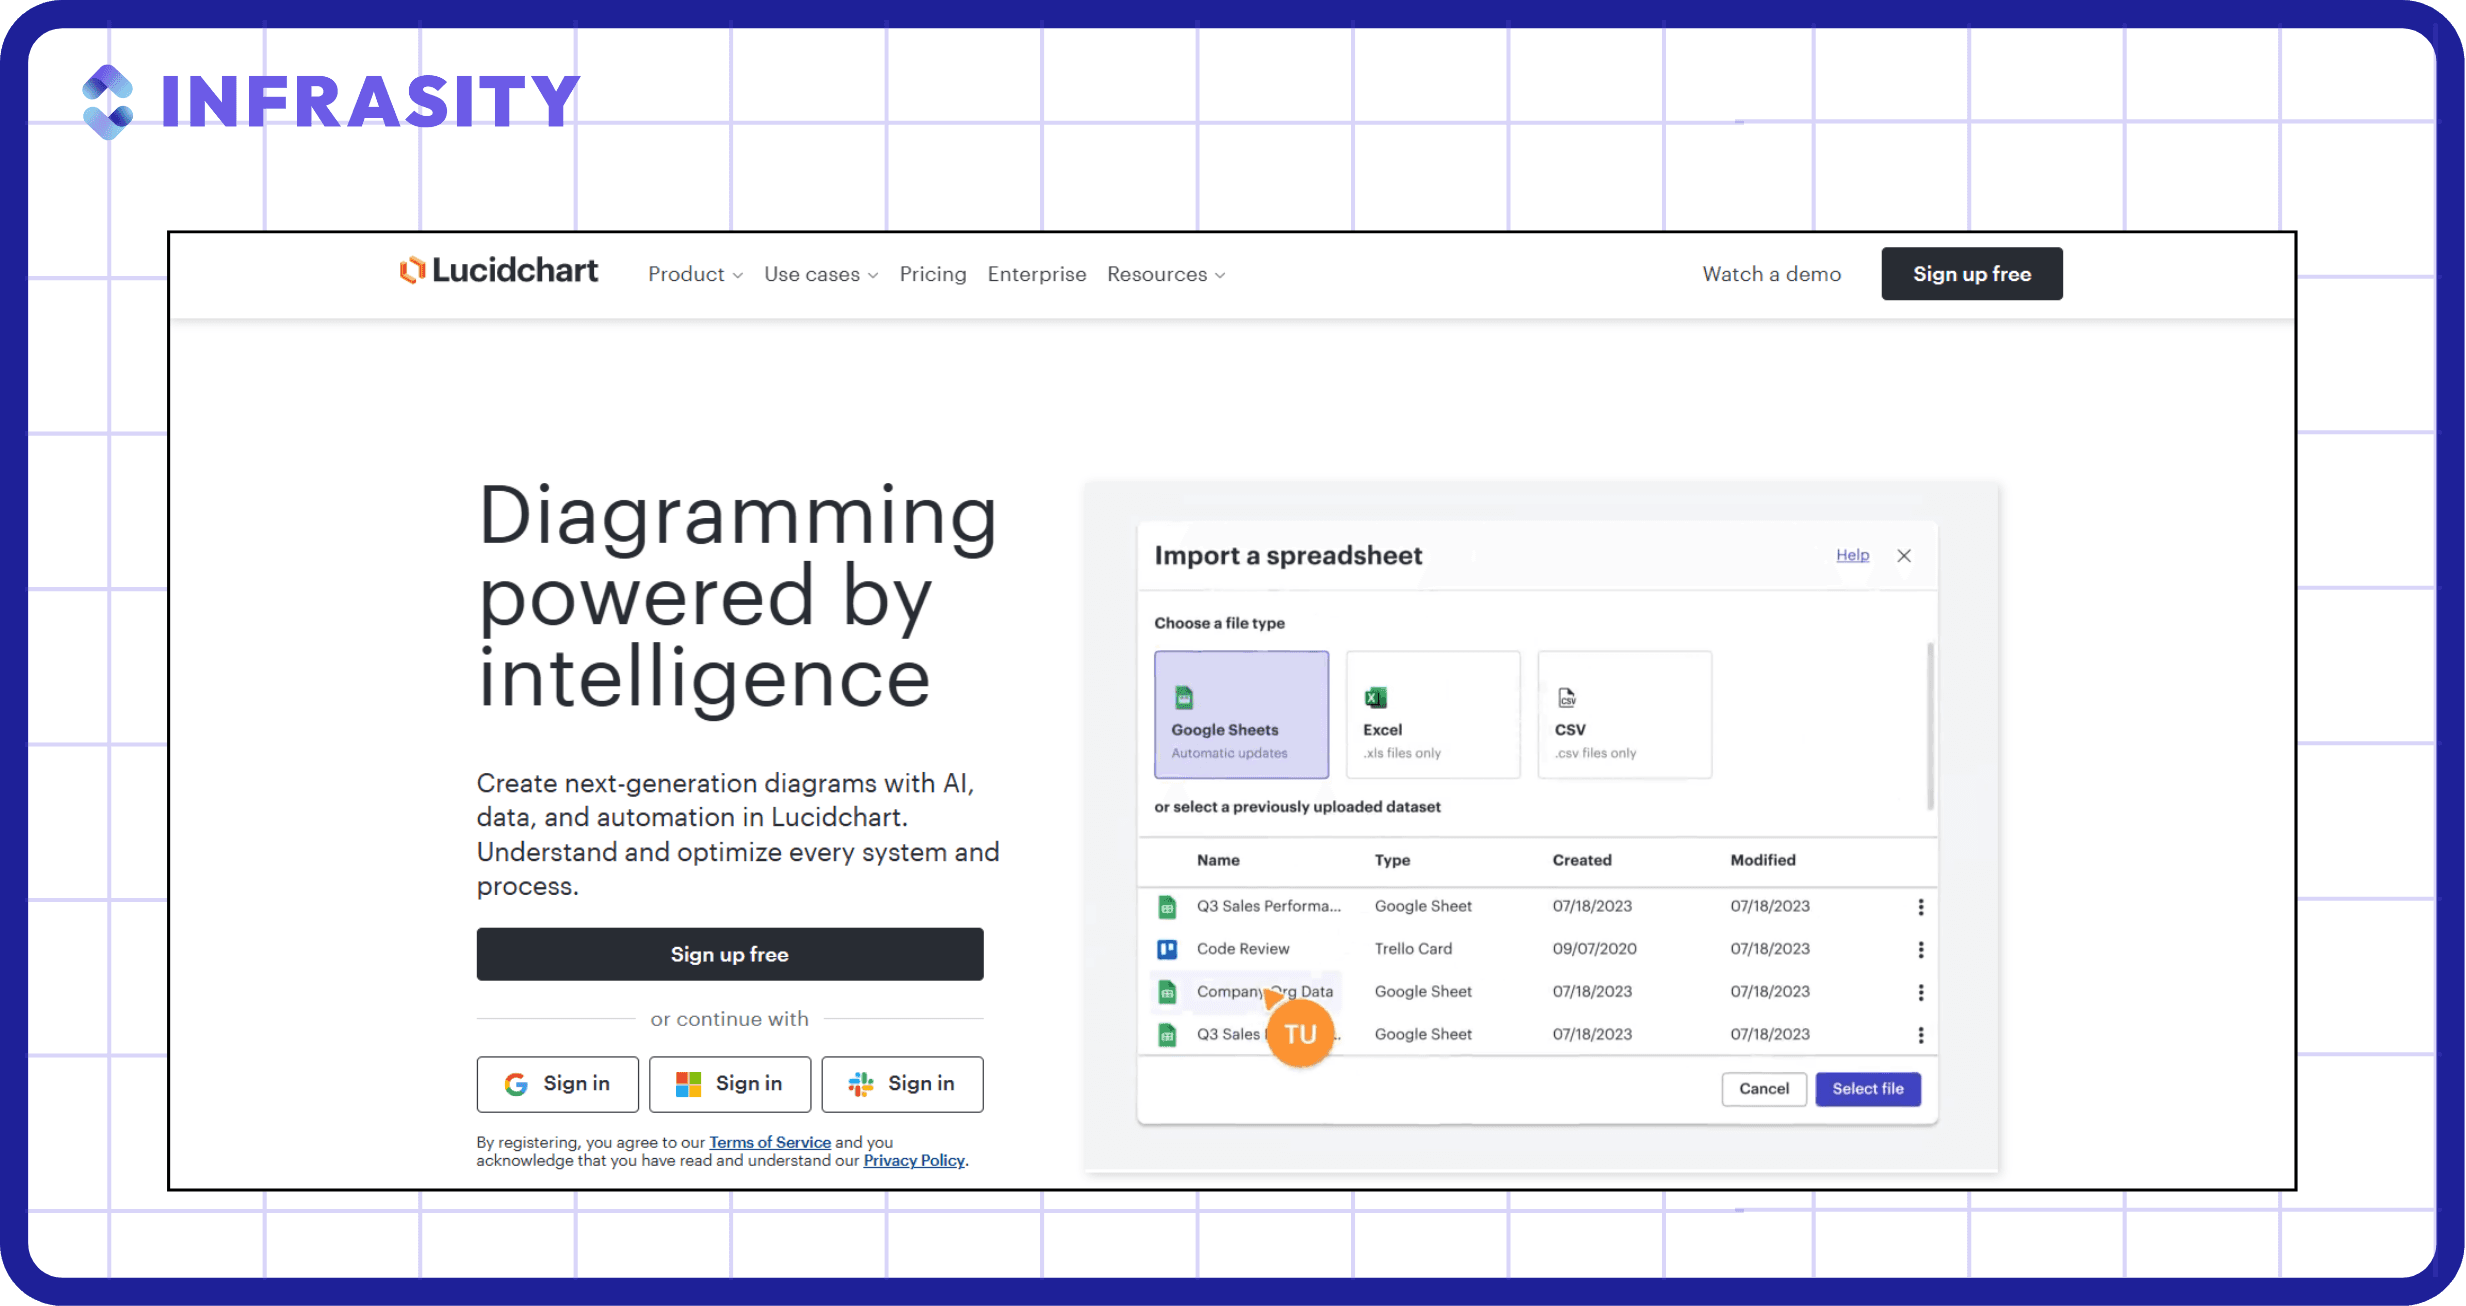
Task: Open the Pricing page
Action: [932, 274]
